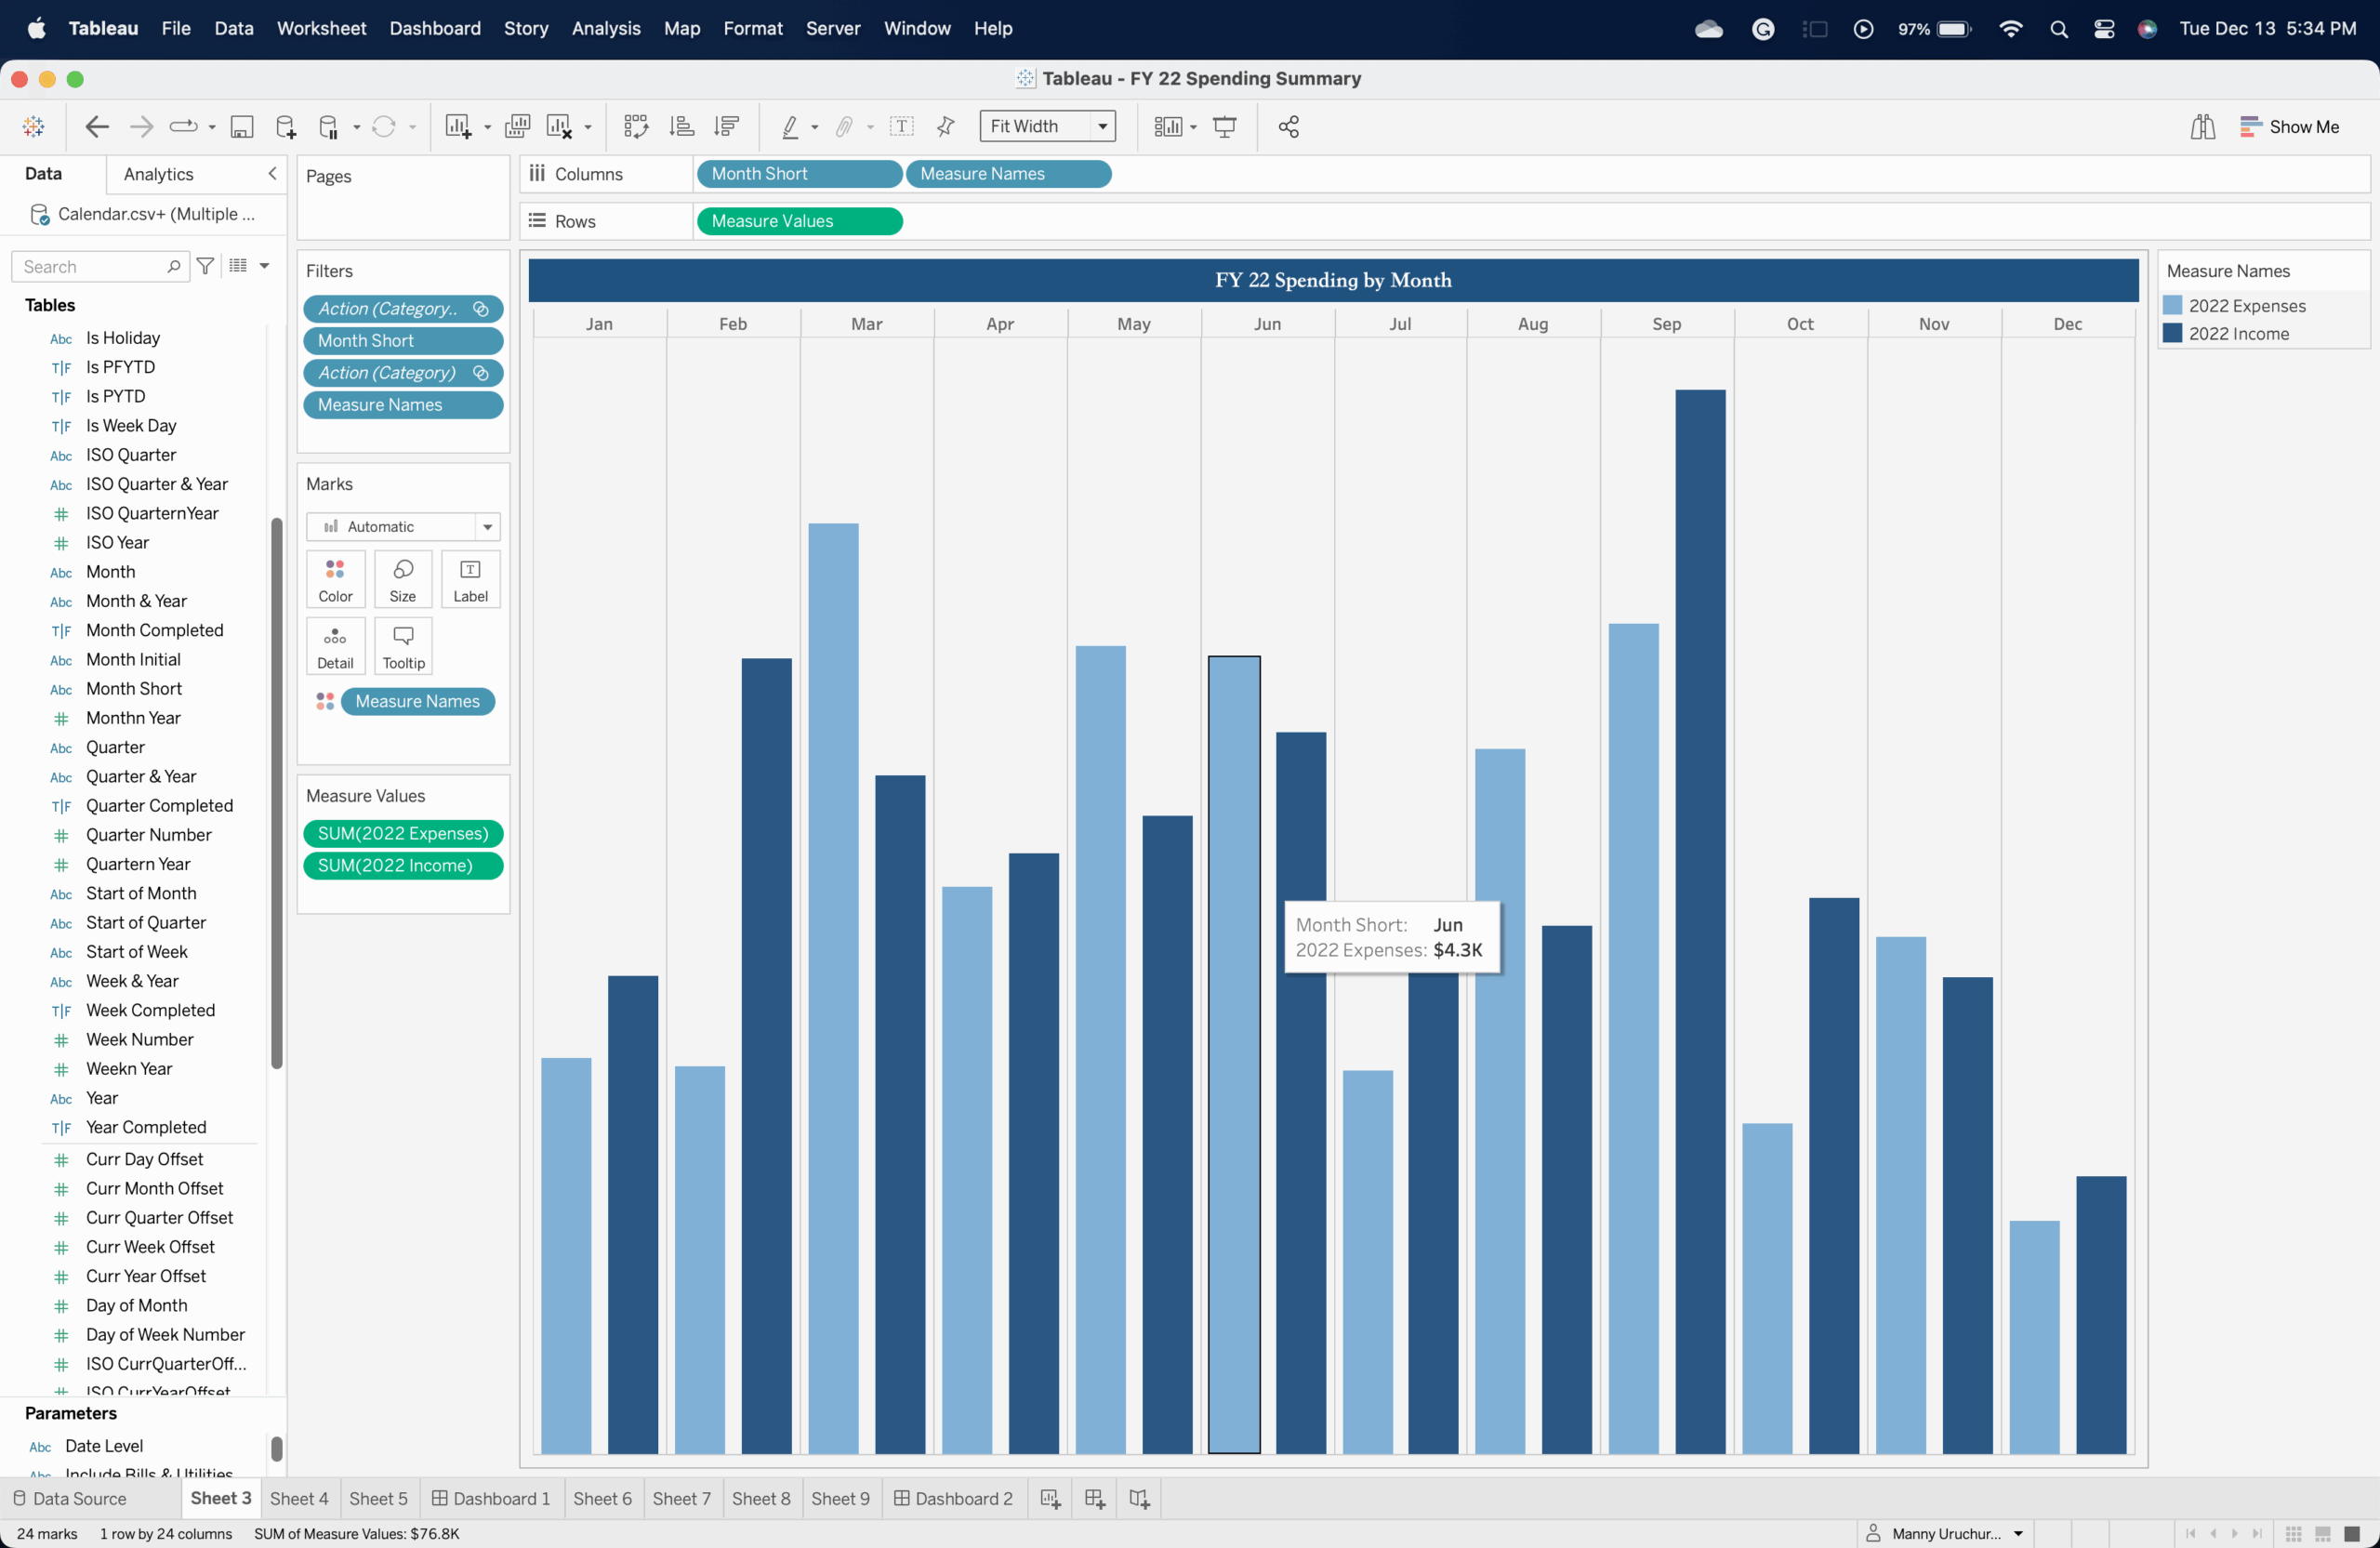Image resolution: width=2380 pixels, height=1548 pixels.
Task: Open the Analysis menu
Action: coord(606,28)
